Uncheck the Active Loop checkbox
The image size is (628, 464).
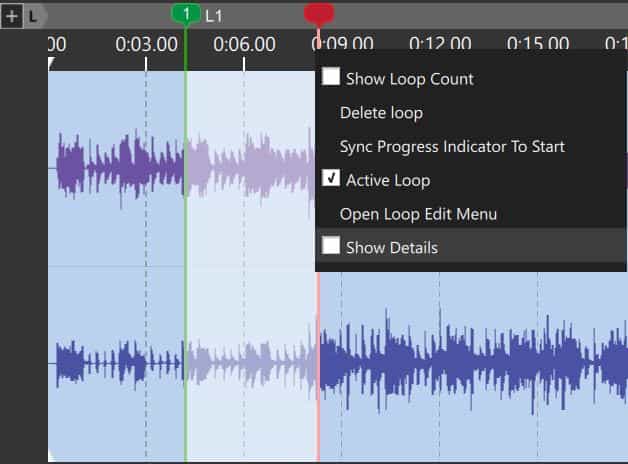click(331, 178)
